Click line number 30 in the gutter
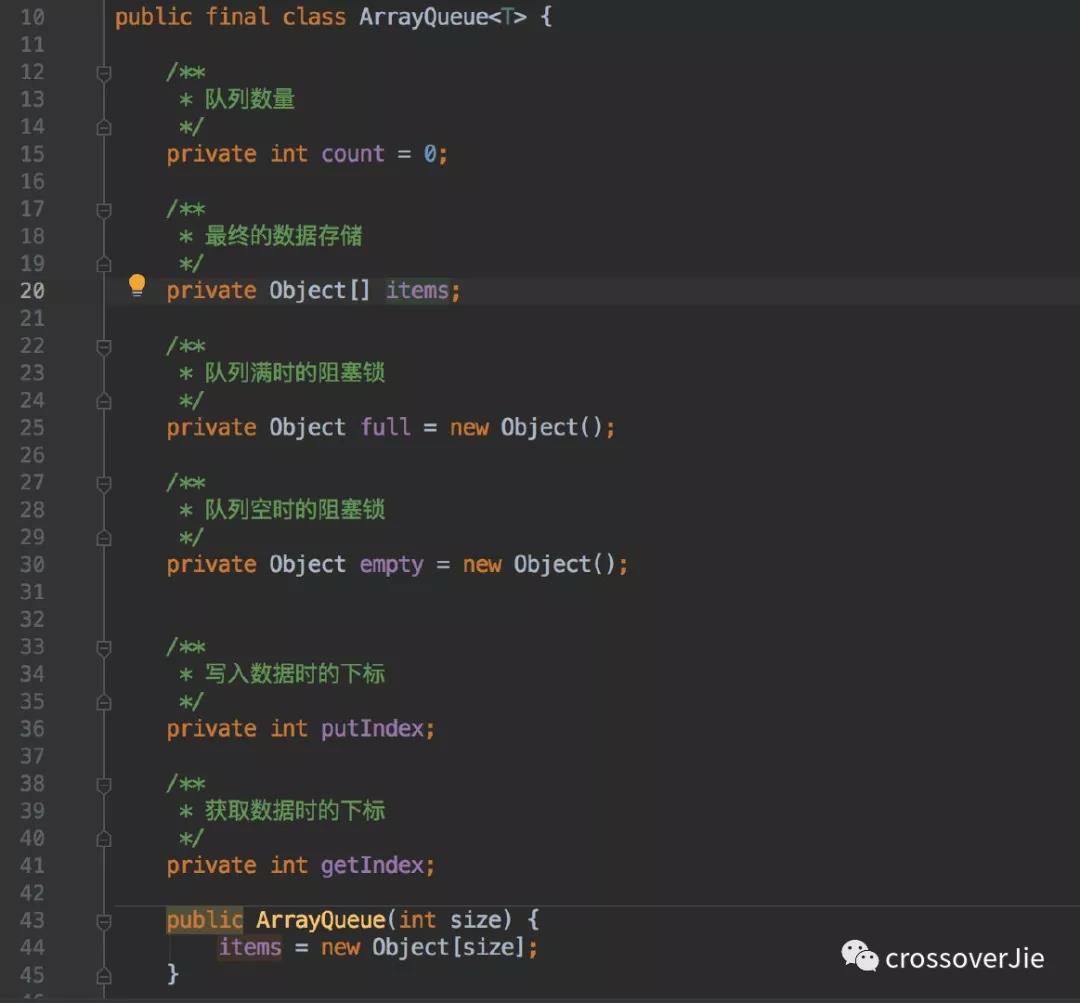The image size is (1080, 1003). click(32, 565)
